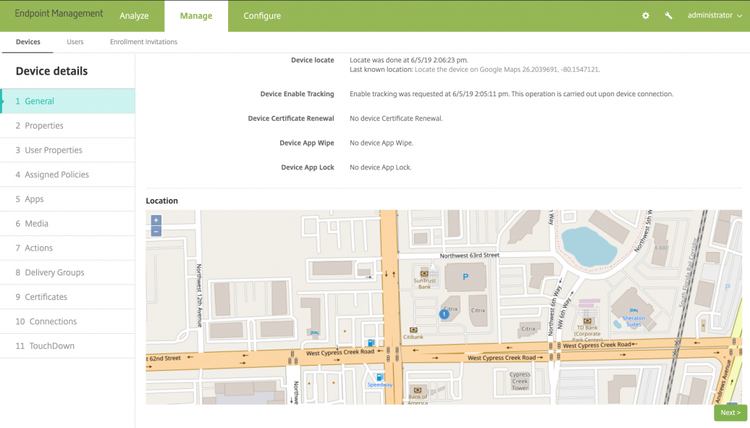The image size is (750, 428).
Task: Select the General section
Action: pos(67,101)
